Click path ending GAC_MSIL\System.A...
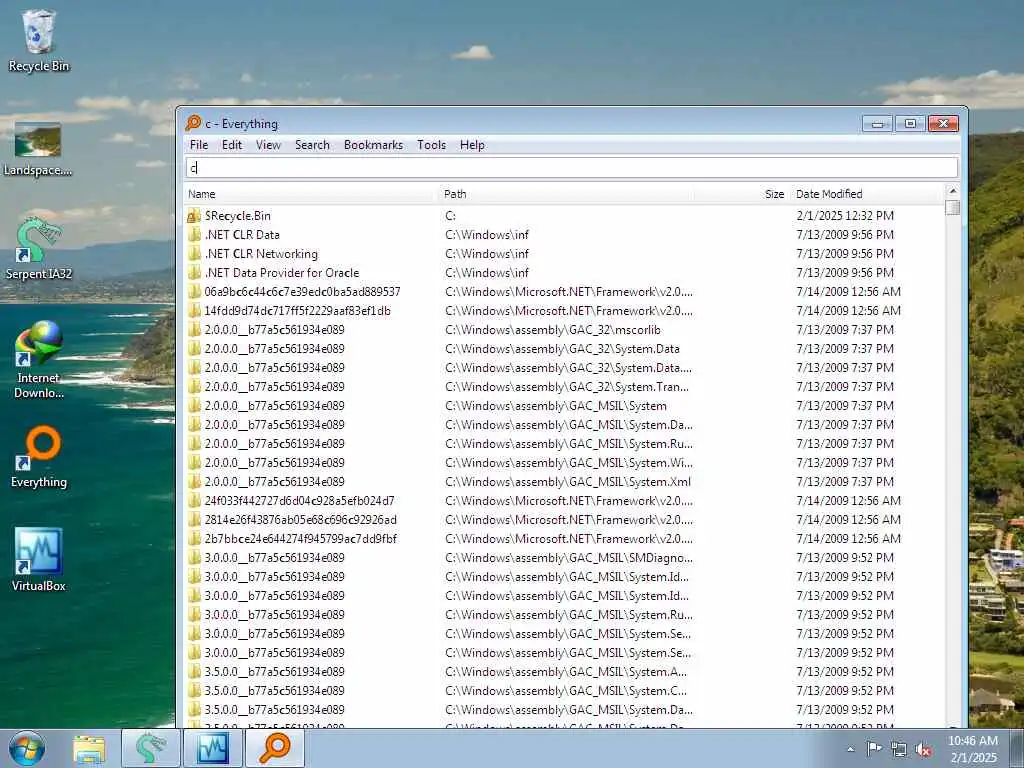Viewport: 1024px width, 768px height. [566, 671]
